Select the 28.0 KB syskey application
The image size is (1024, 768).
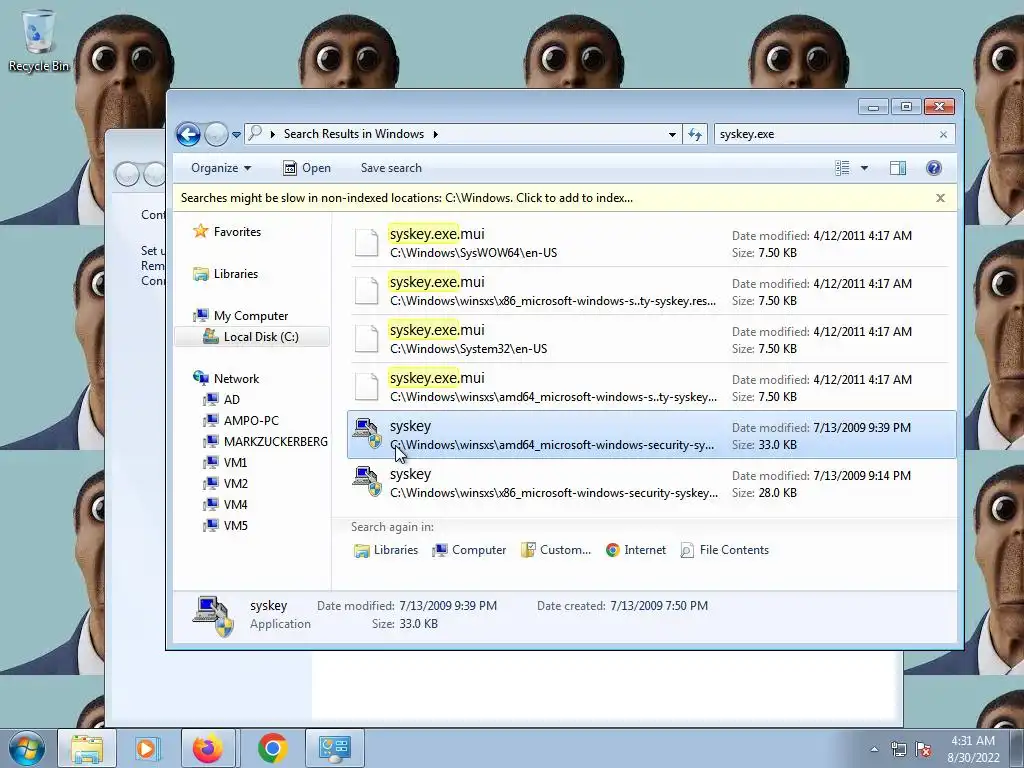(650, 483)
